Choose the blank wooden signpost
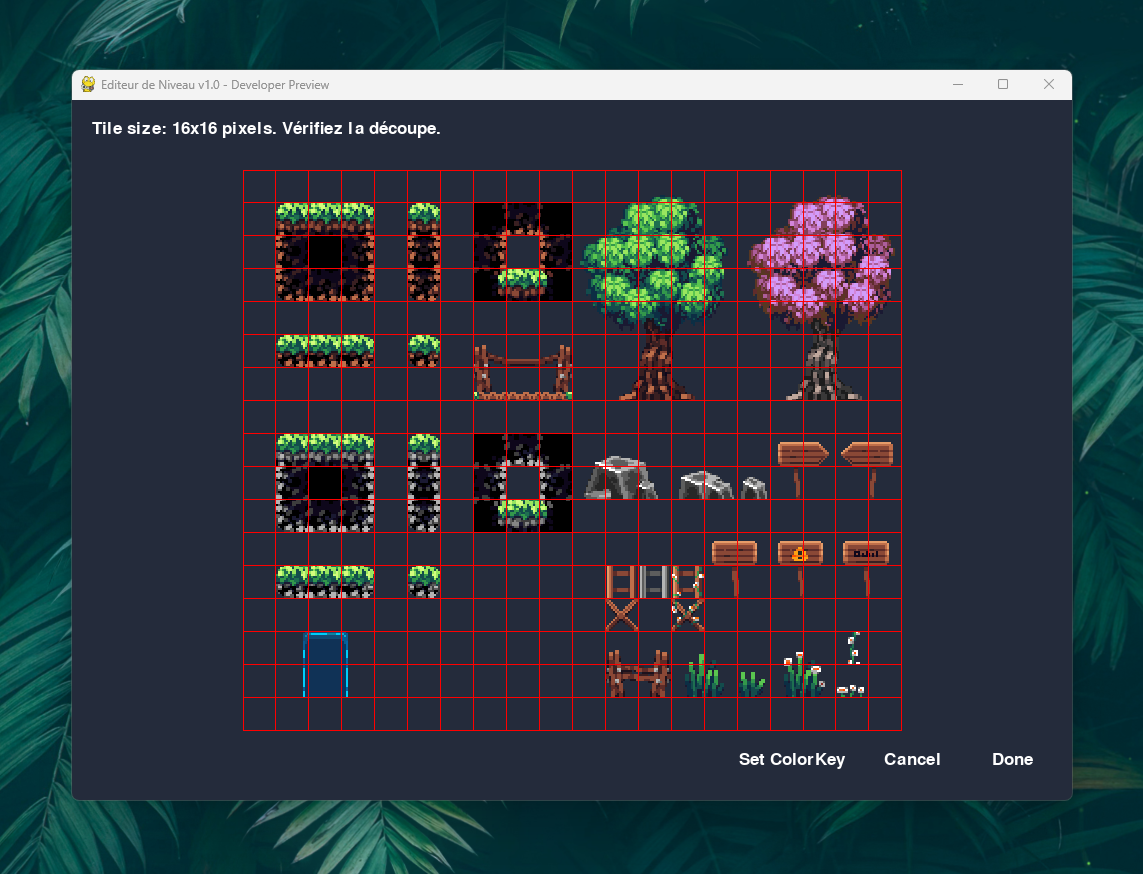This screenshot has width=1143, height=874. coord(735,568)
